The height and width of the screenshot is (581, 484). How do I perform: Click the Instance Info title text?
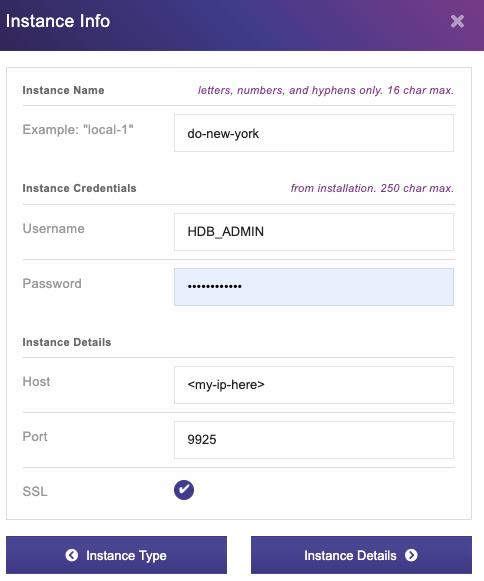tap(58, 21)
